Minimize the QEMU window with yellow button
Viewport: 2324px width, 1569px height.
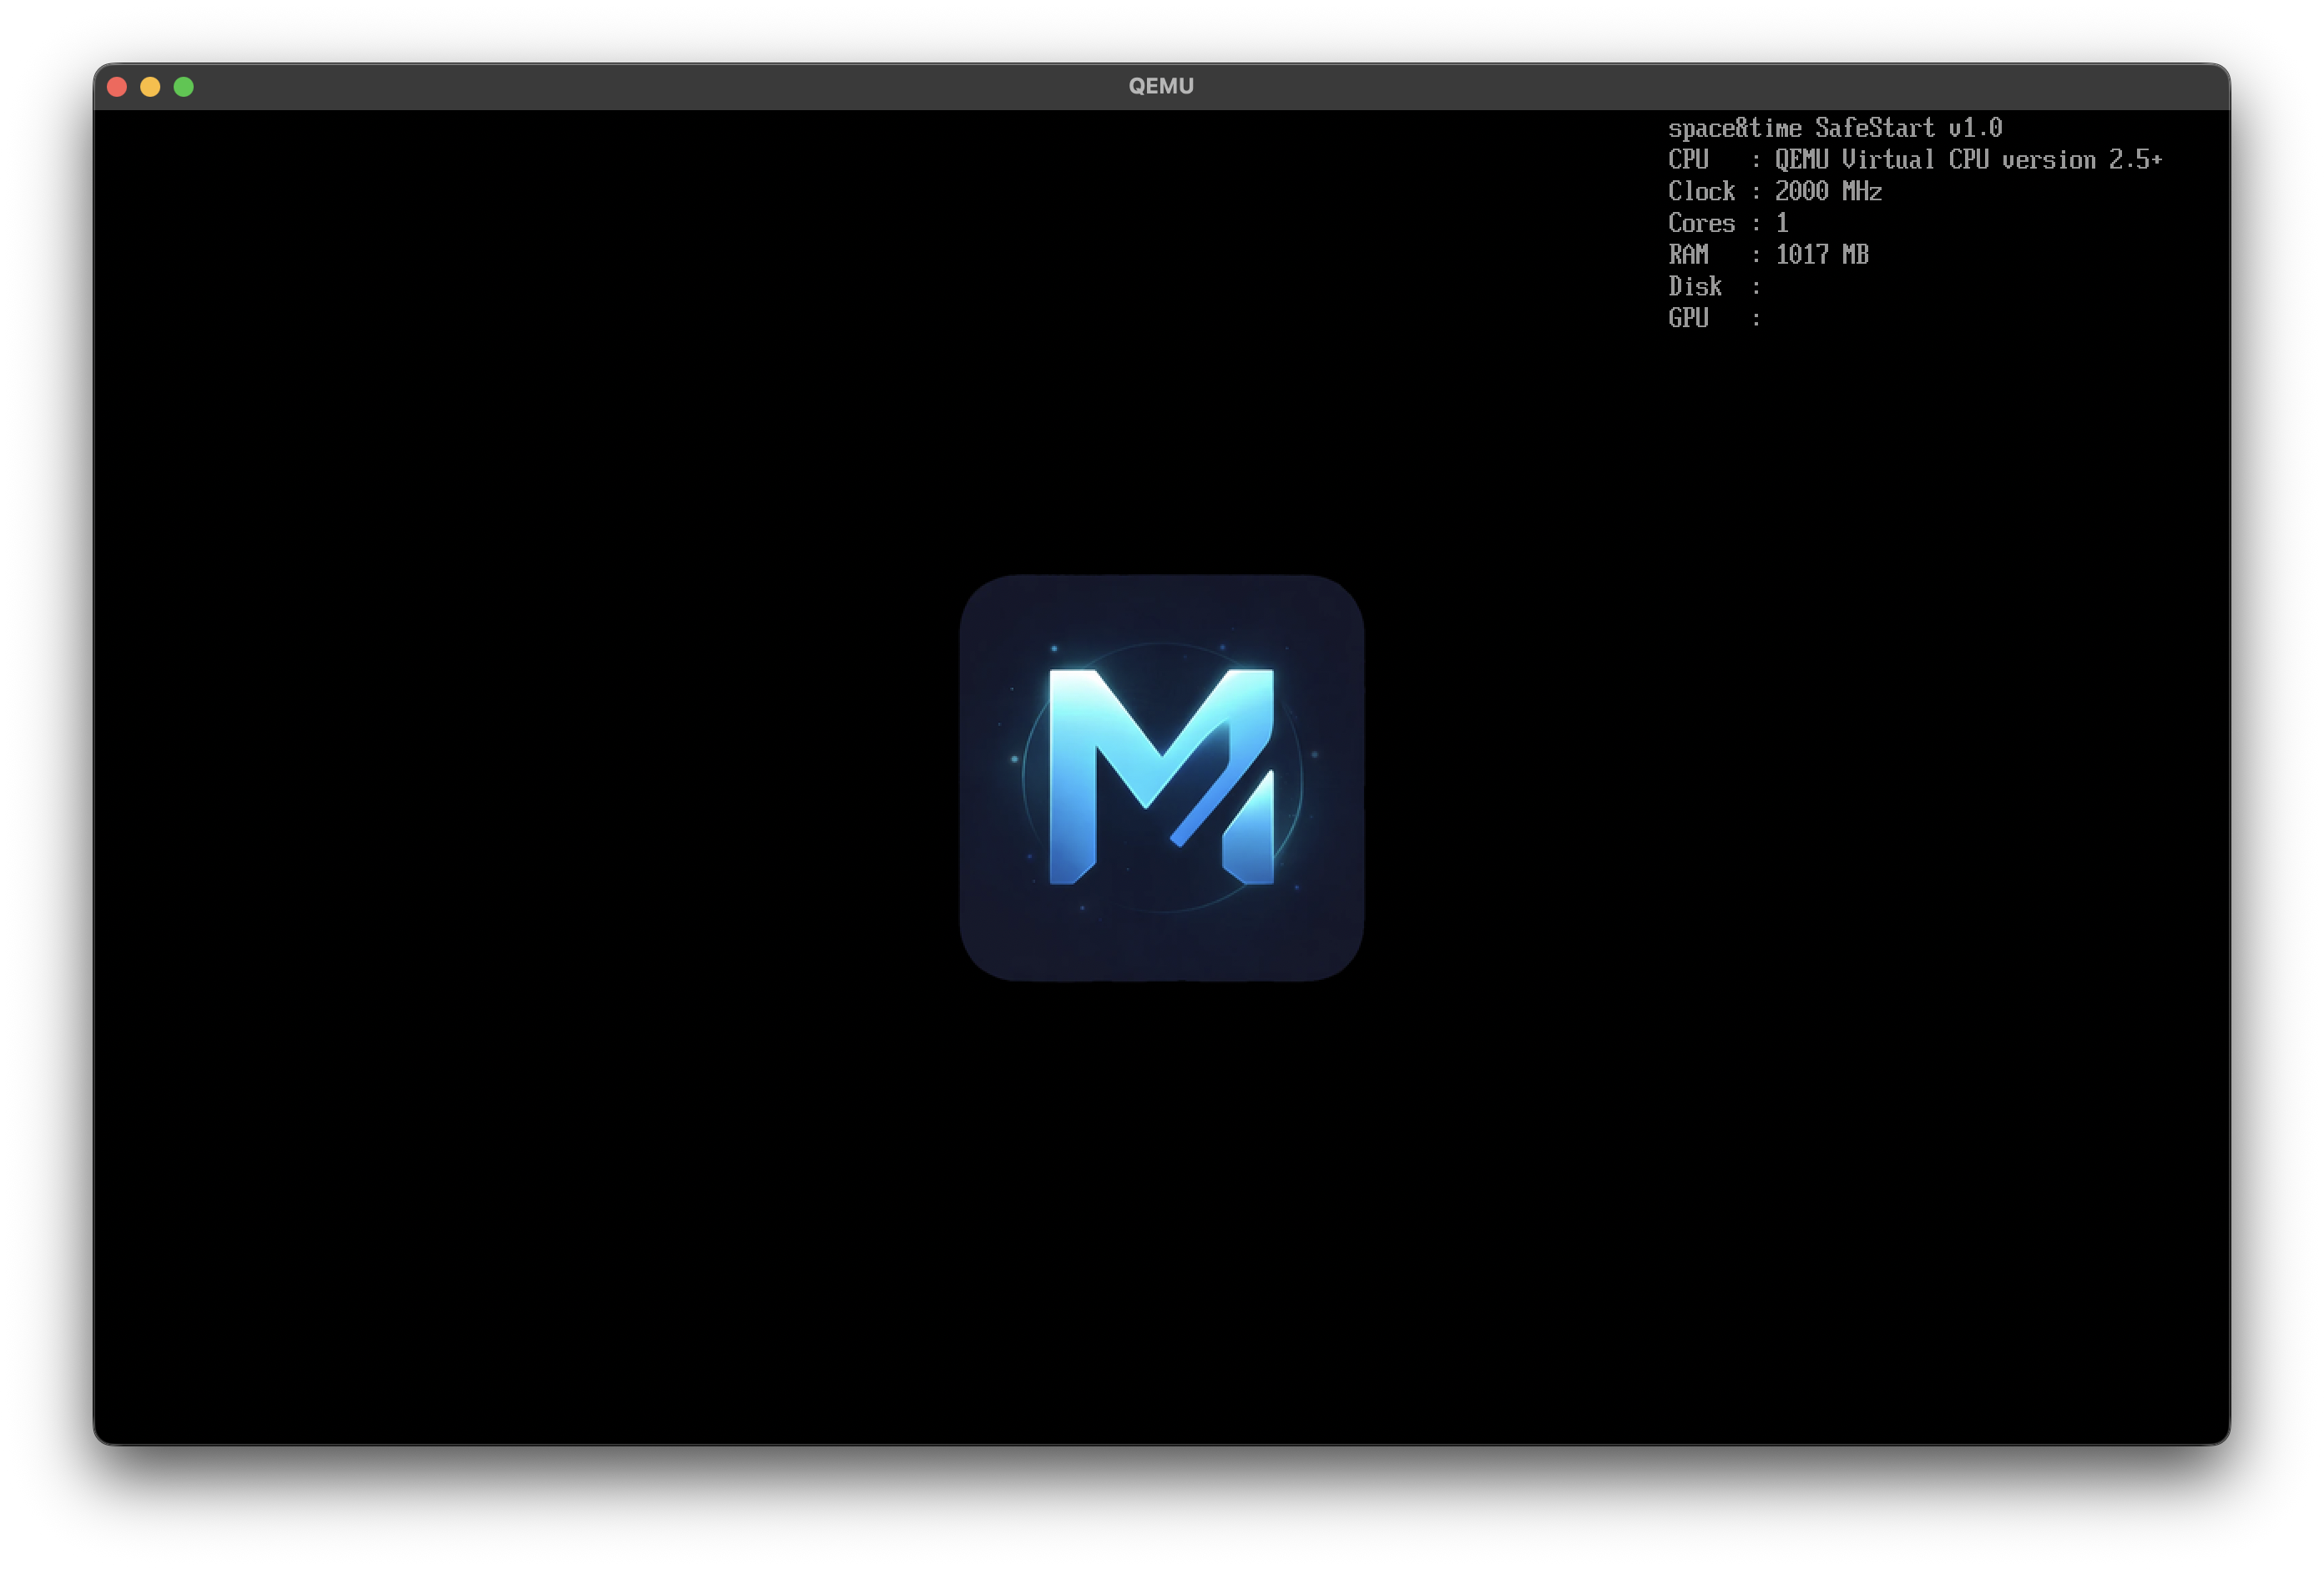coord(150,87)
